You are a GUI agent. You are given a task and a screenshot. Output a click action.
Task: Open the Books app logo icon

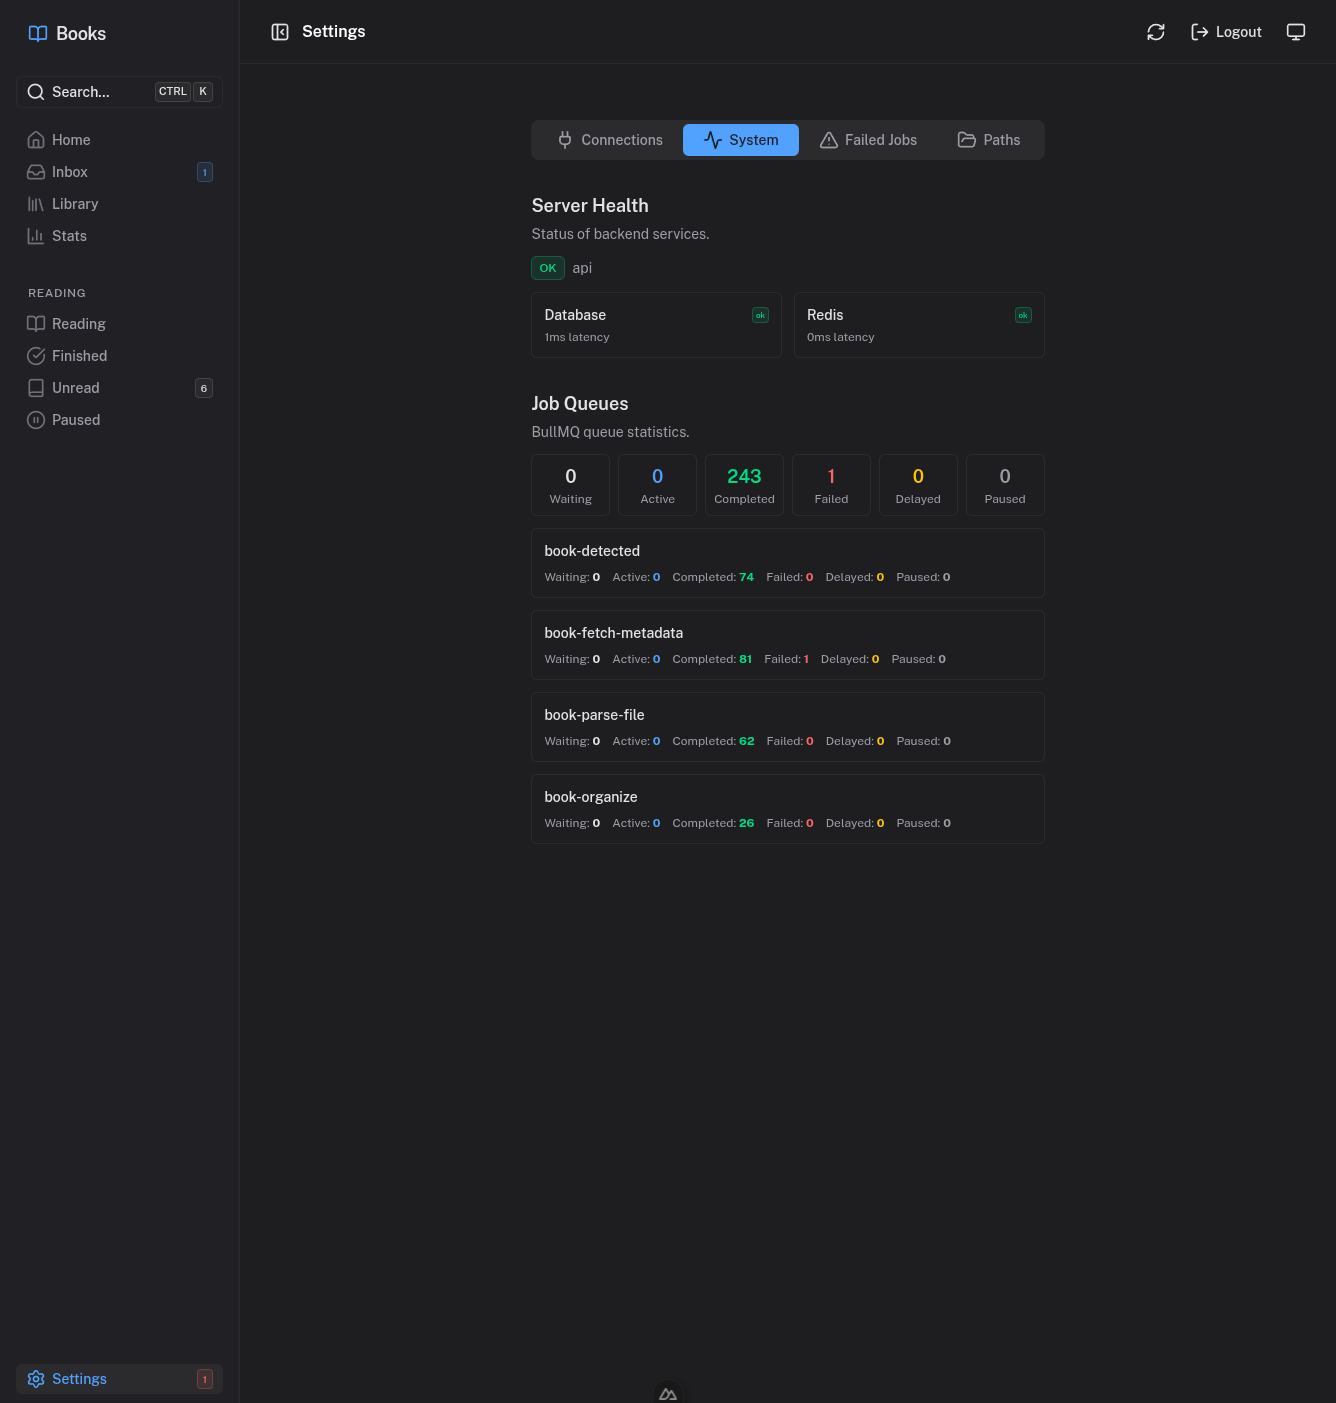(x=38, y=33)
